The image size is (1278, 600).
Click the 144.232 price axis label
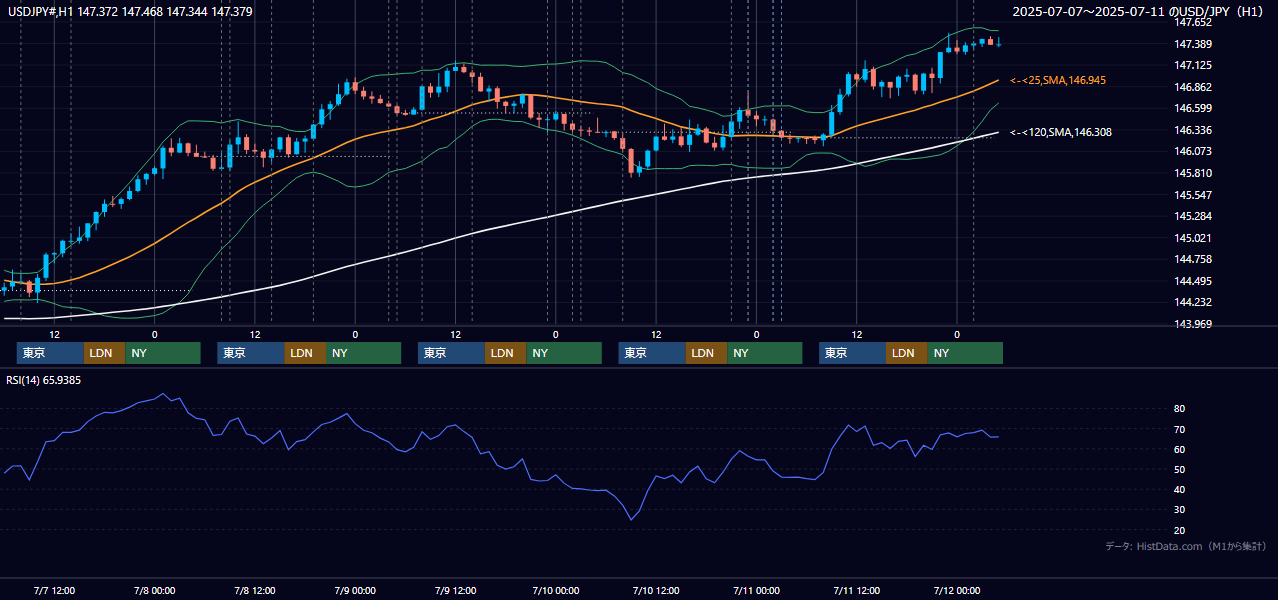click(x=1194, y=302)
